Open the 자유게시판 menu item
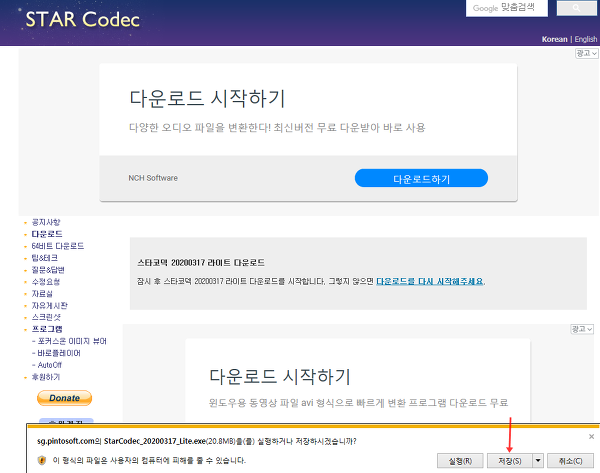The height and width of the screenshot is (473, 600). 49,305
